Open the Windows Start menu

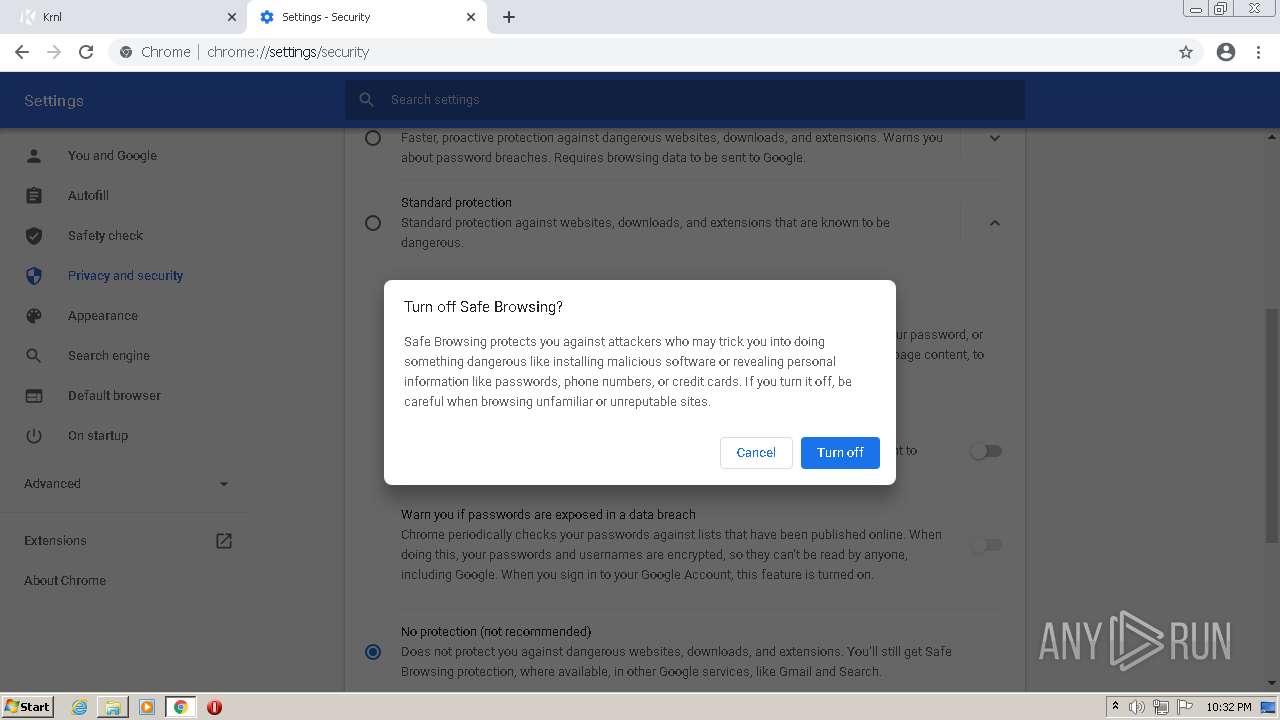click(x=28, y=706)
